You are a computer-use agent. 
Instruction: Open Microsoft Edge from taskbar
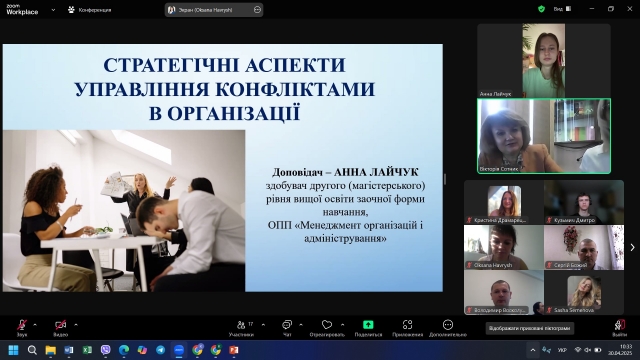[124, 350]
